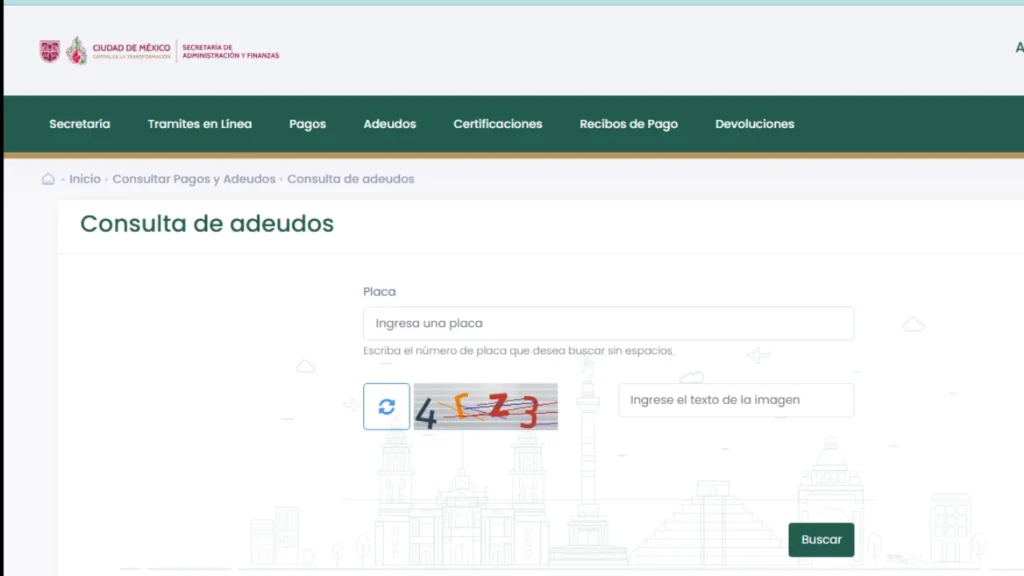1024x576 pixels.
Task: Click Consulta de adeudos breadcrumb
Action: pos(351,179)
